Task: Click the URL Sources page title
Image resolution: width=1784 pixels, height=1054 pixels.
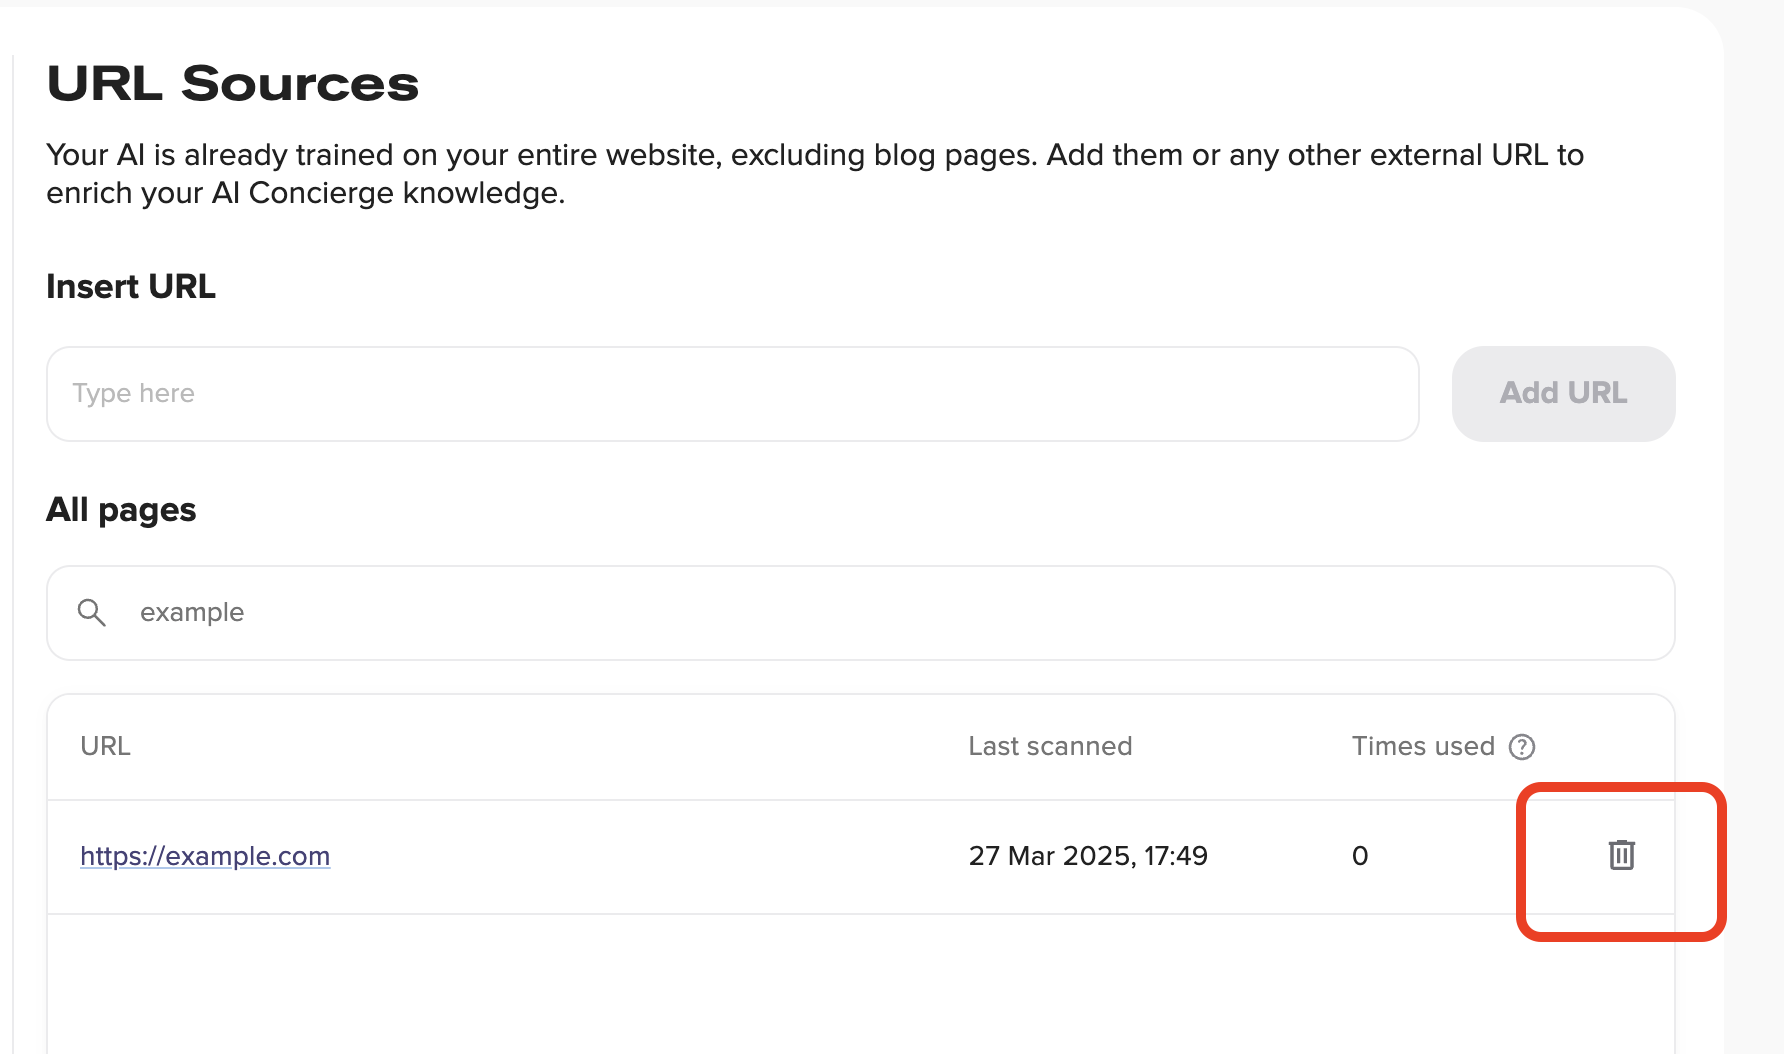Action: (233, 83)
